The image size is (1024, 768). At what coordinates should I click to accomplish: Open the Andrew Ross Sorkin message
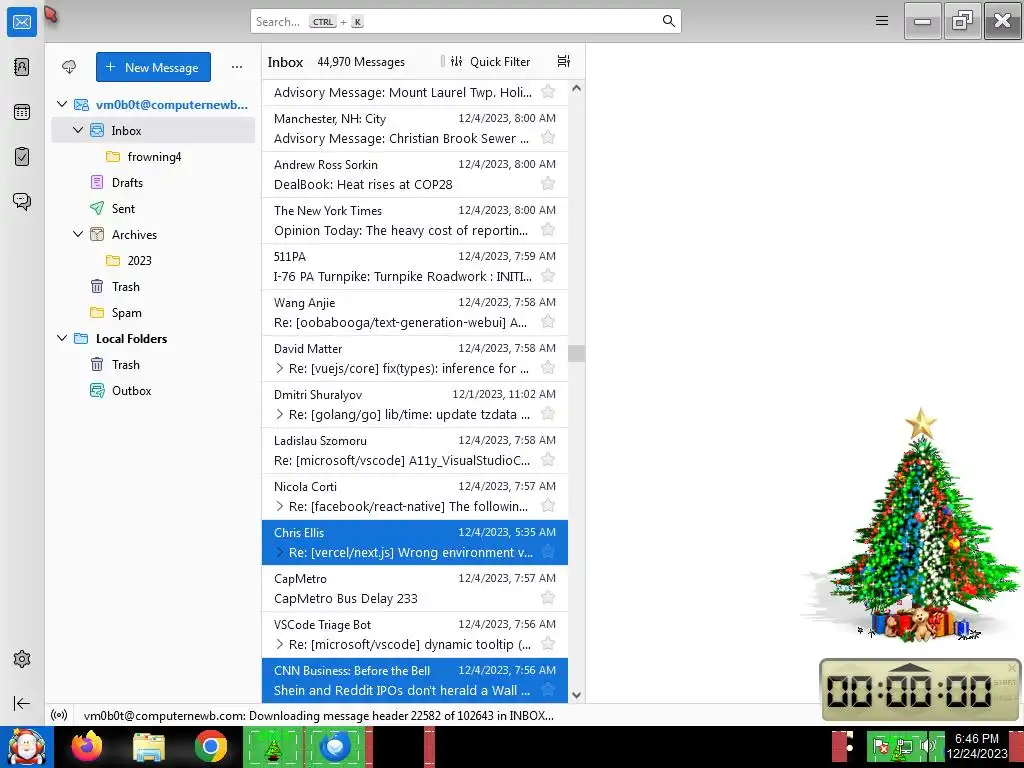point(415,174)
